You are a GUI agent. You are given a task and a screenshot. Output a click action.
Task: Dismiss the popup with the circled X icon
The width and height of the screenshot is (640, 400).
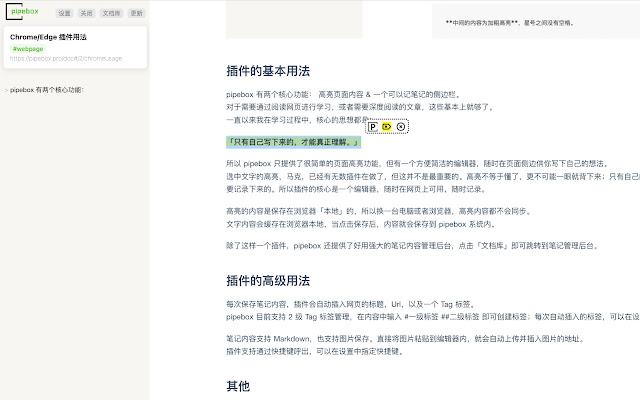(x=401, y=127)
